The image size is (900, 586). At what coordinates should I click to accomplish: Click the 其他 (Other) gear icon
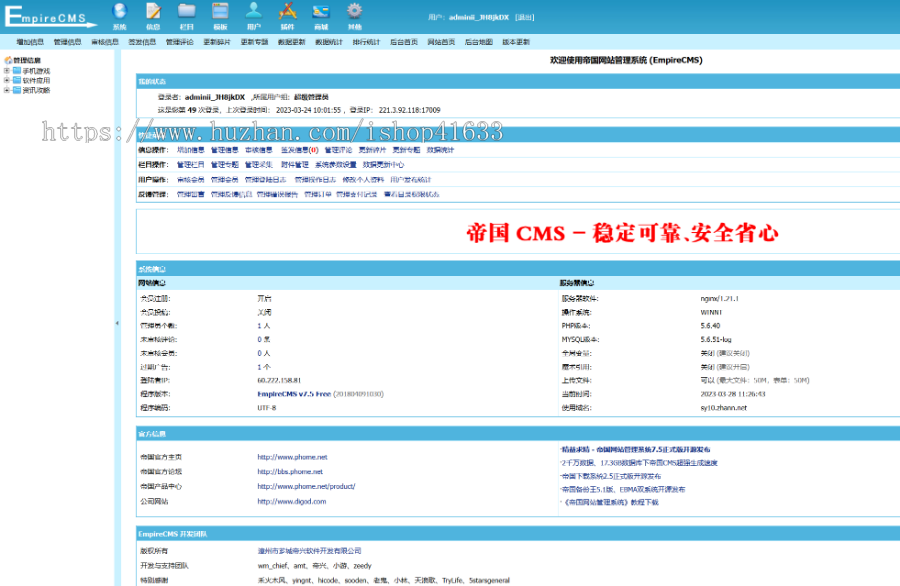[354, 13]
